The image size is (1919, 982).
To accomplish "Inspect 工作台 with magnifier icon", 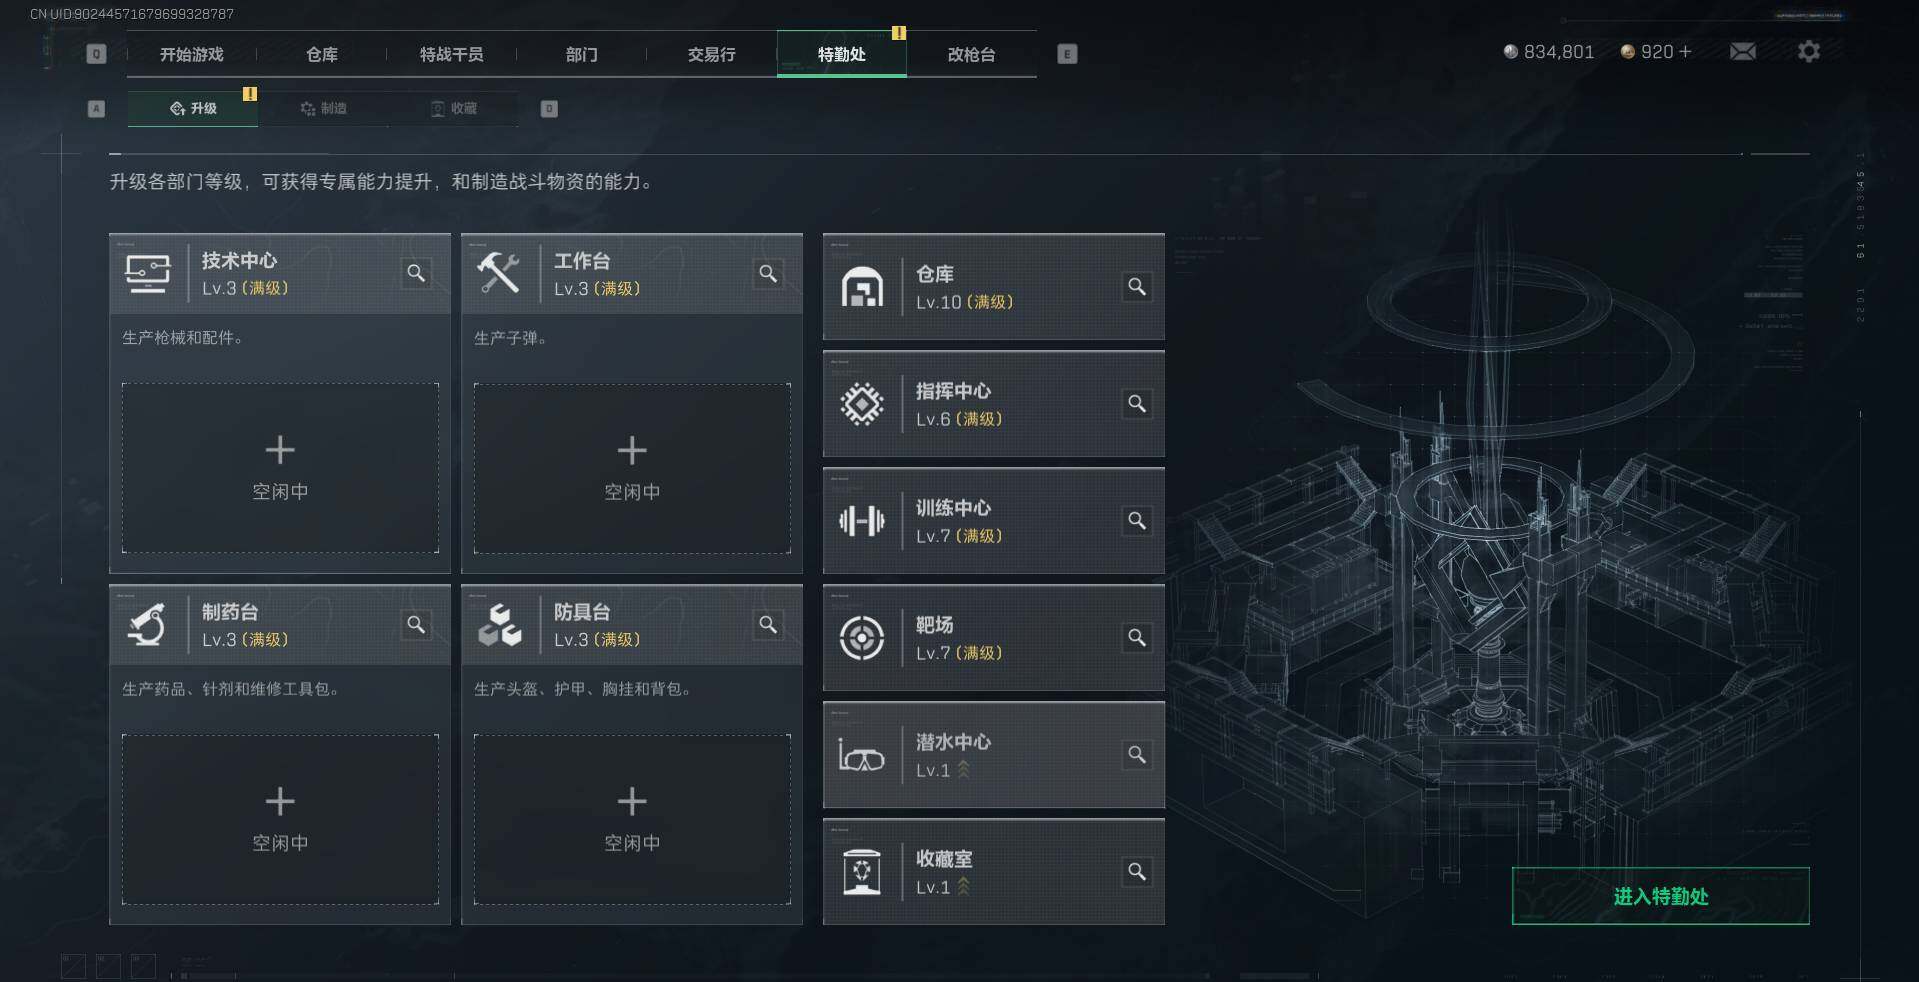I will 768,273.
